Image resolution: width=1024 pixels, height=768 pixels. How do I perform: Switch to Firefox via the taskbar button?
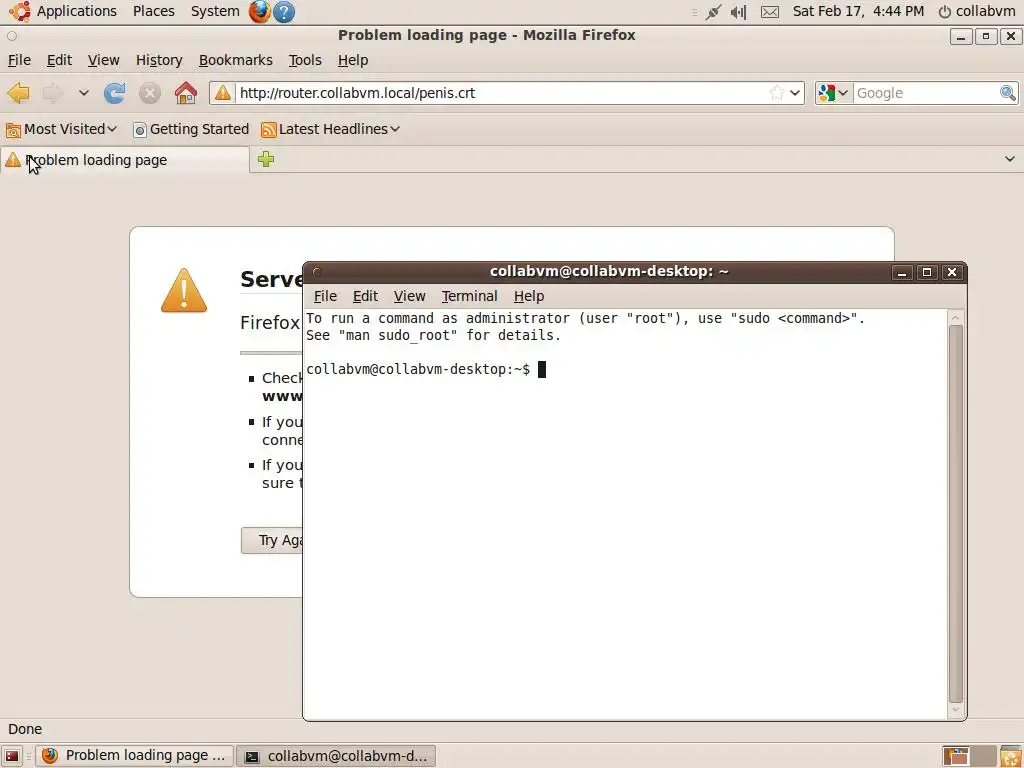tap(134, 756)
